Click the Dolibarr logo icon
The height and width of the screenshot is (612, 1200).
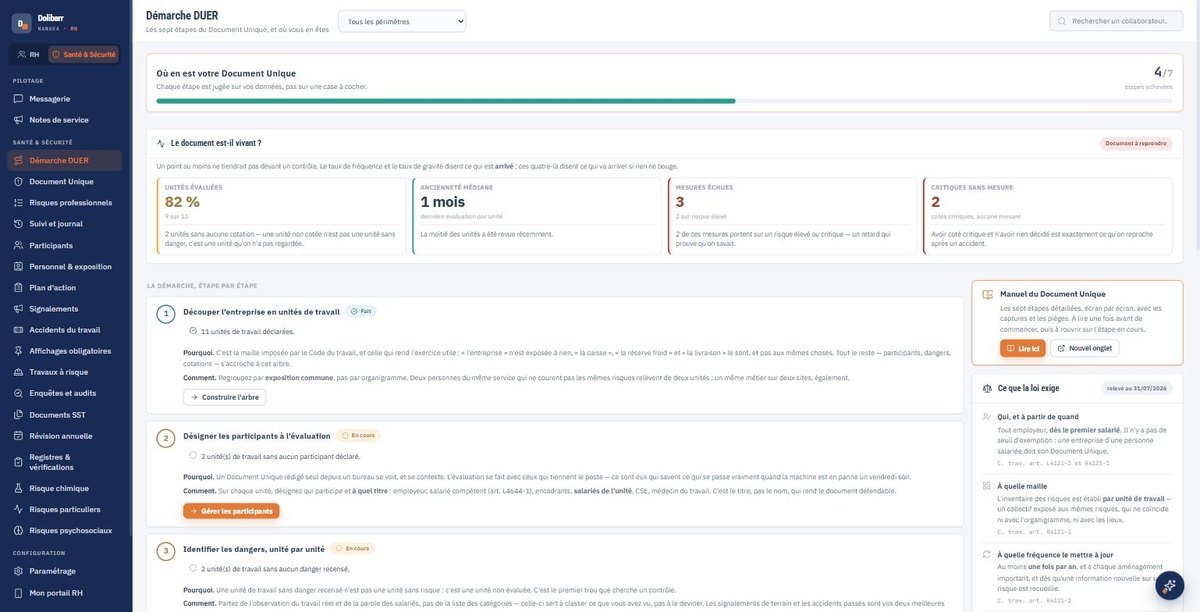[22, 23]
